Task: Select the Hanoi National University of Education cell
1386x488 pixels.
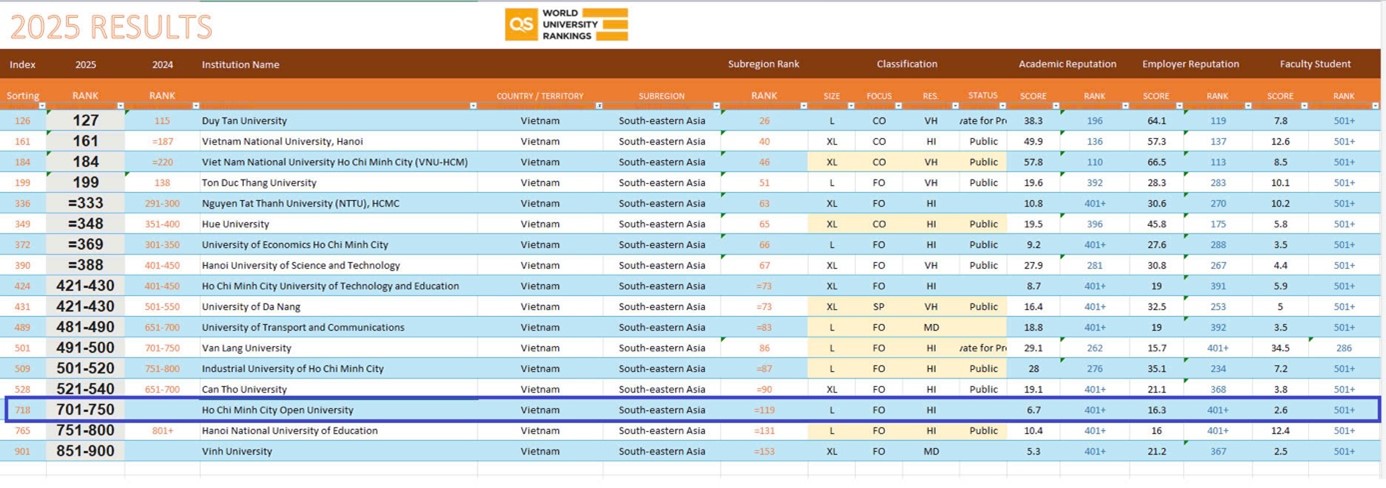Action: click(x=337, y=430)
